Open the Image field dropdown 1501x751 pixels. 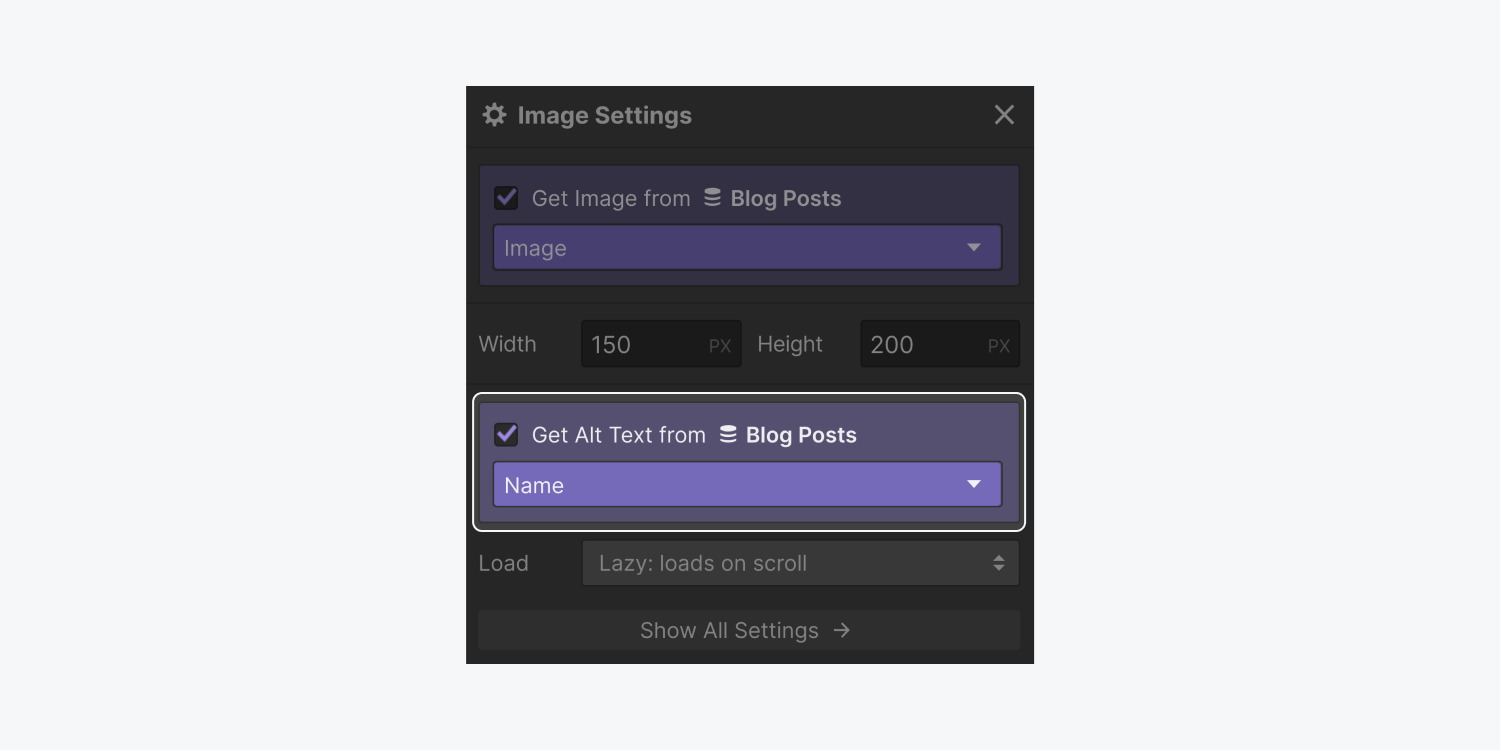[x=748, y=247]
